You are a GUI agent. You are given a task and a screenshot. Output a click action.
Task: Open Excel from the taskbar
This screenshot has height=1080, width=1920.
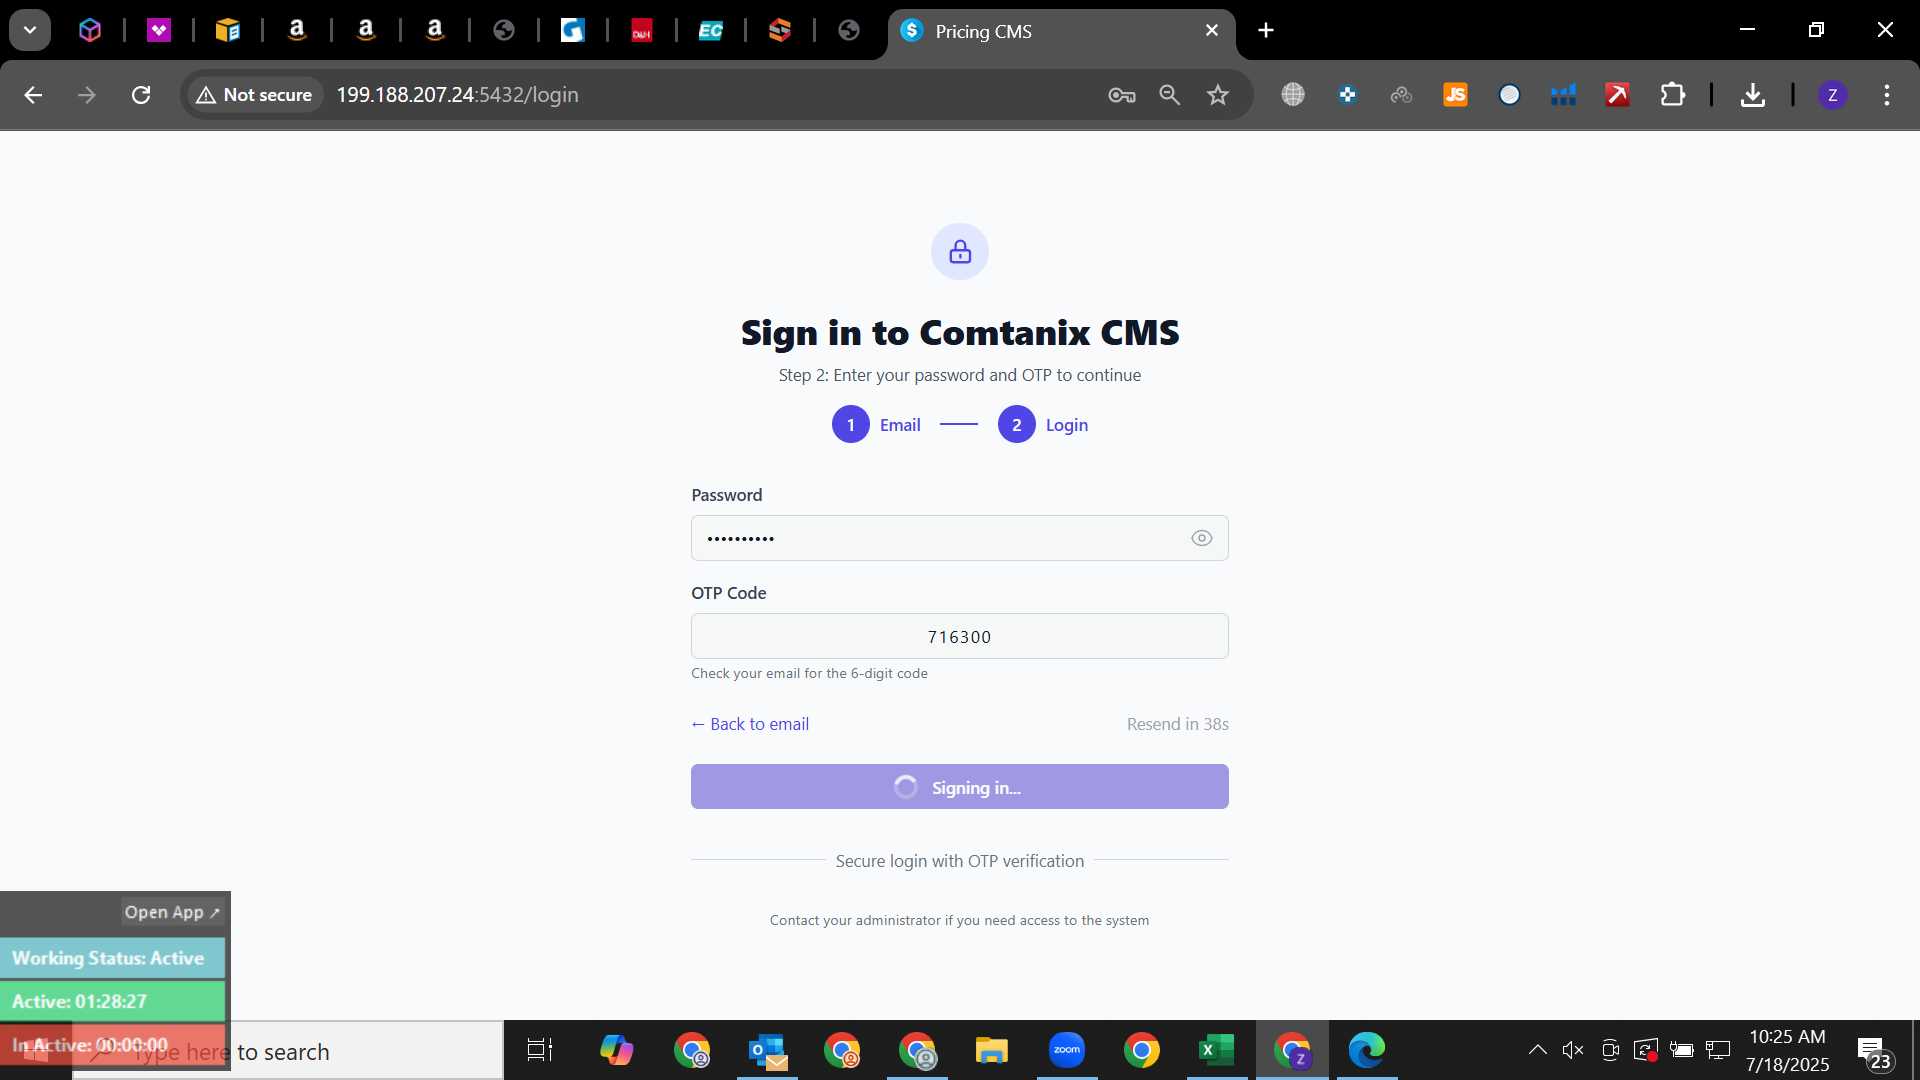tap(1216, 1050)
